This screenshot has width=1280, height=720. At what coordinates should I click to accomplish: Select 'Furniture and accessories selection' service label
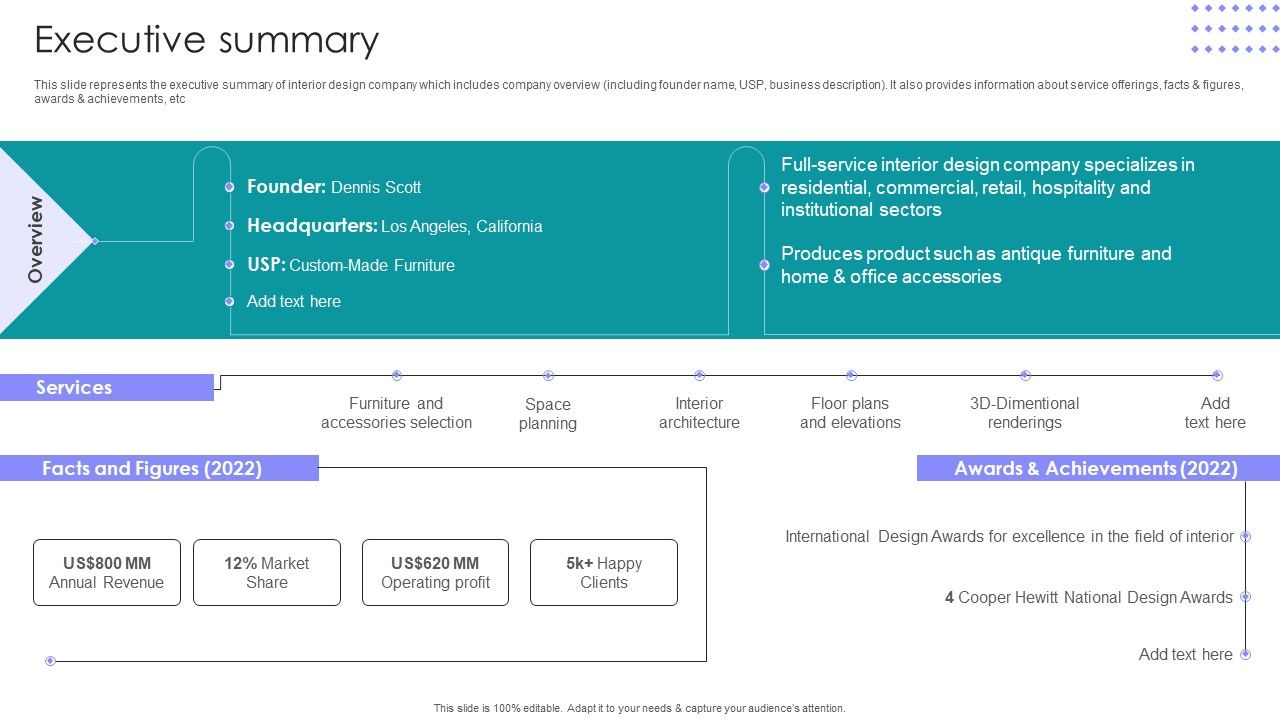click(x=396, y=413)
